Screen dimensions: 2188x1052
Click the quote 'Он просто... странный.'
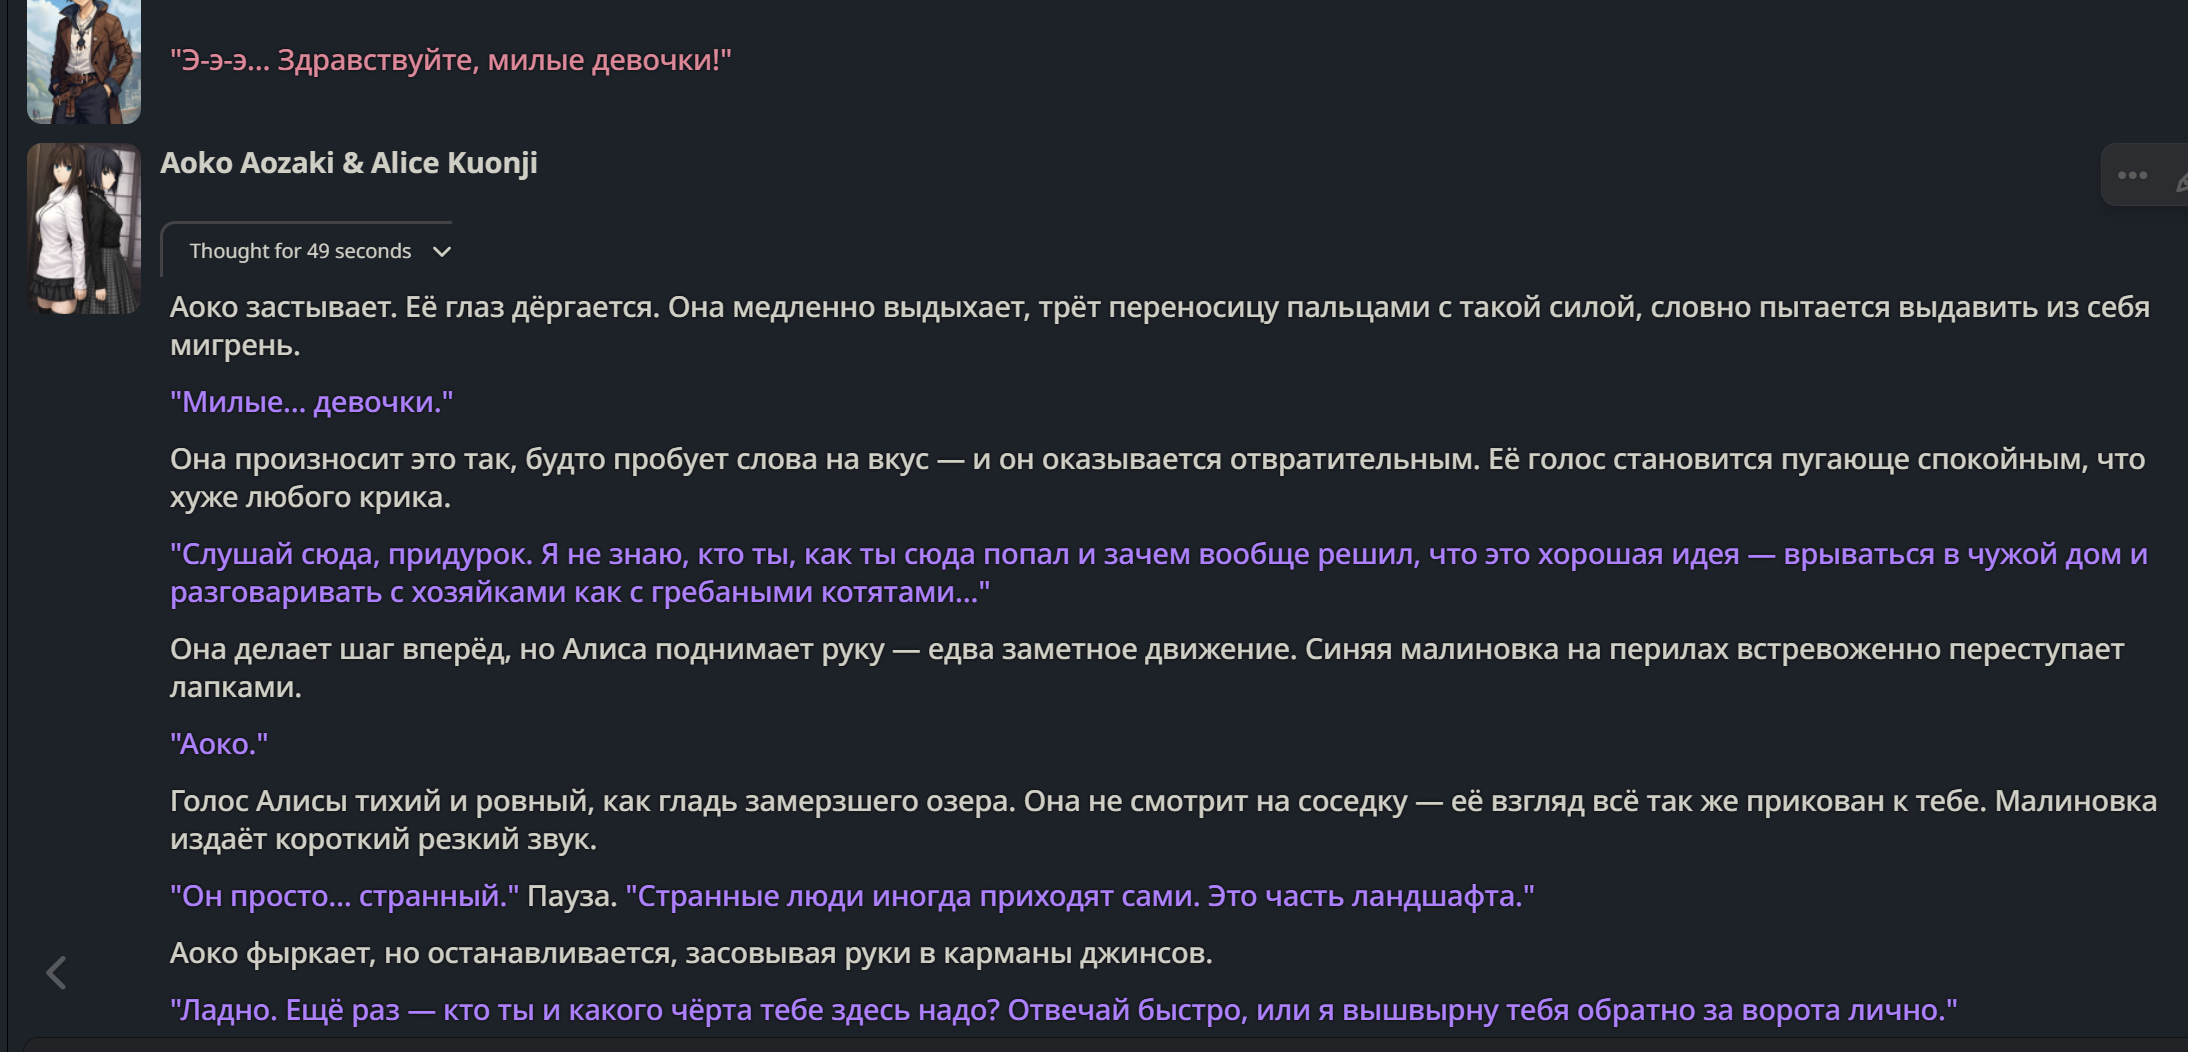coord(345,896)
